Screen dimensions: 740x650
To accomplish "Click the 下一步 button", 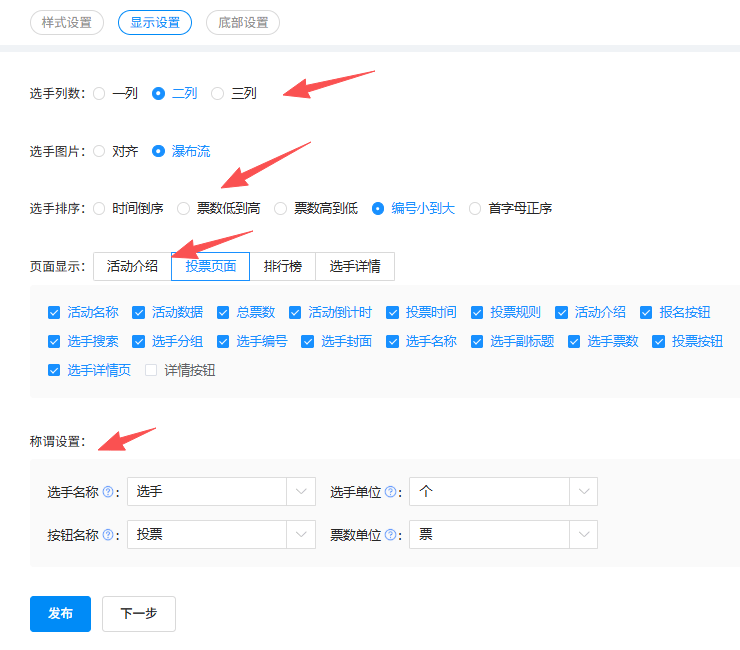I will (x=139, y=614).
